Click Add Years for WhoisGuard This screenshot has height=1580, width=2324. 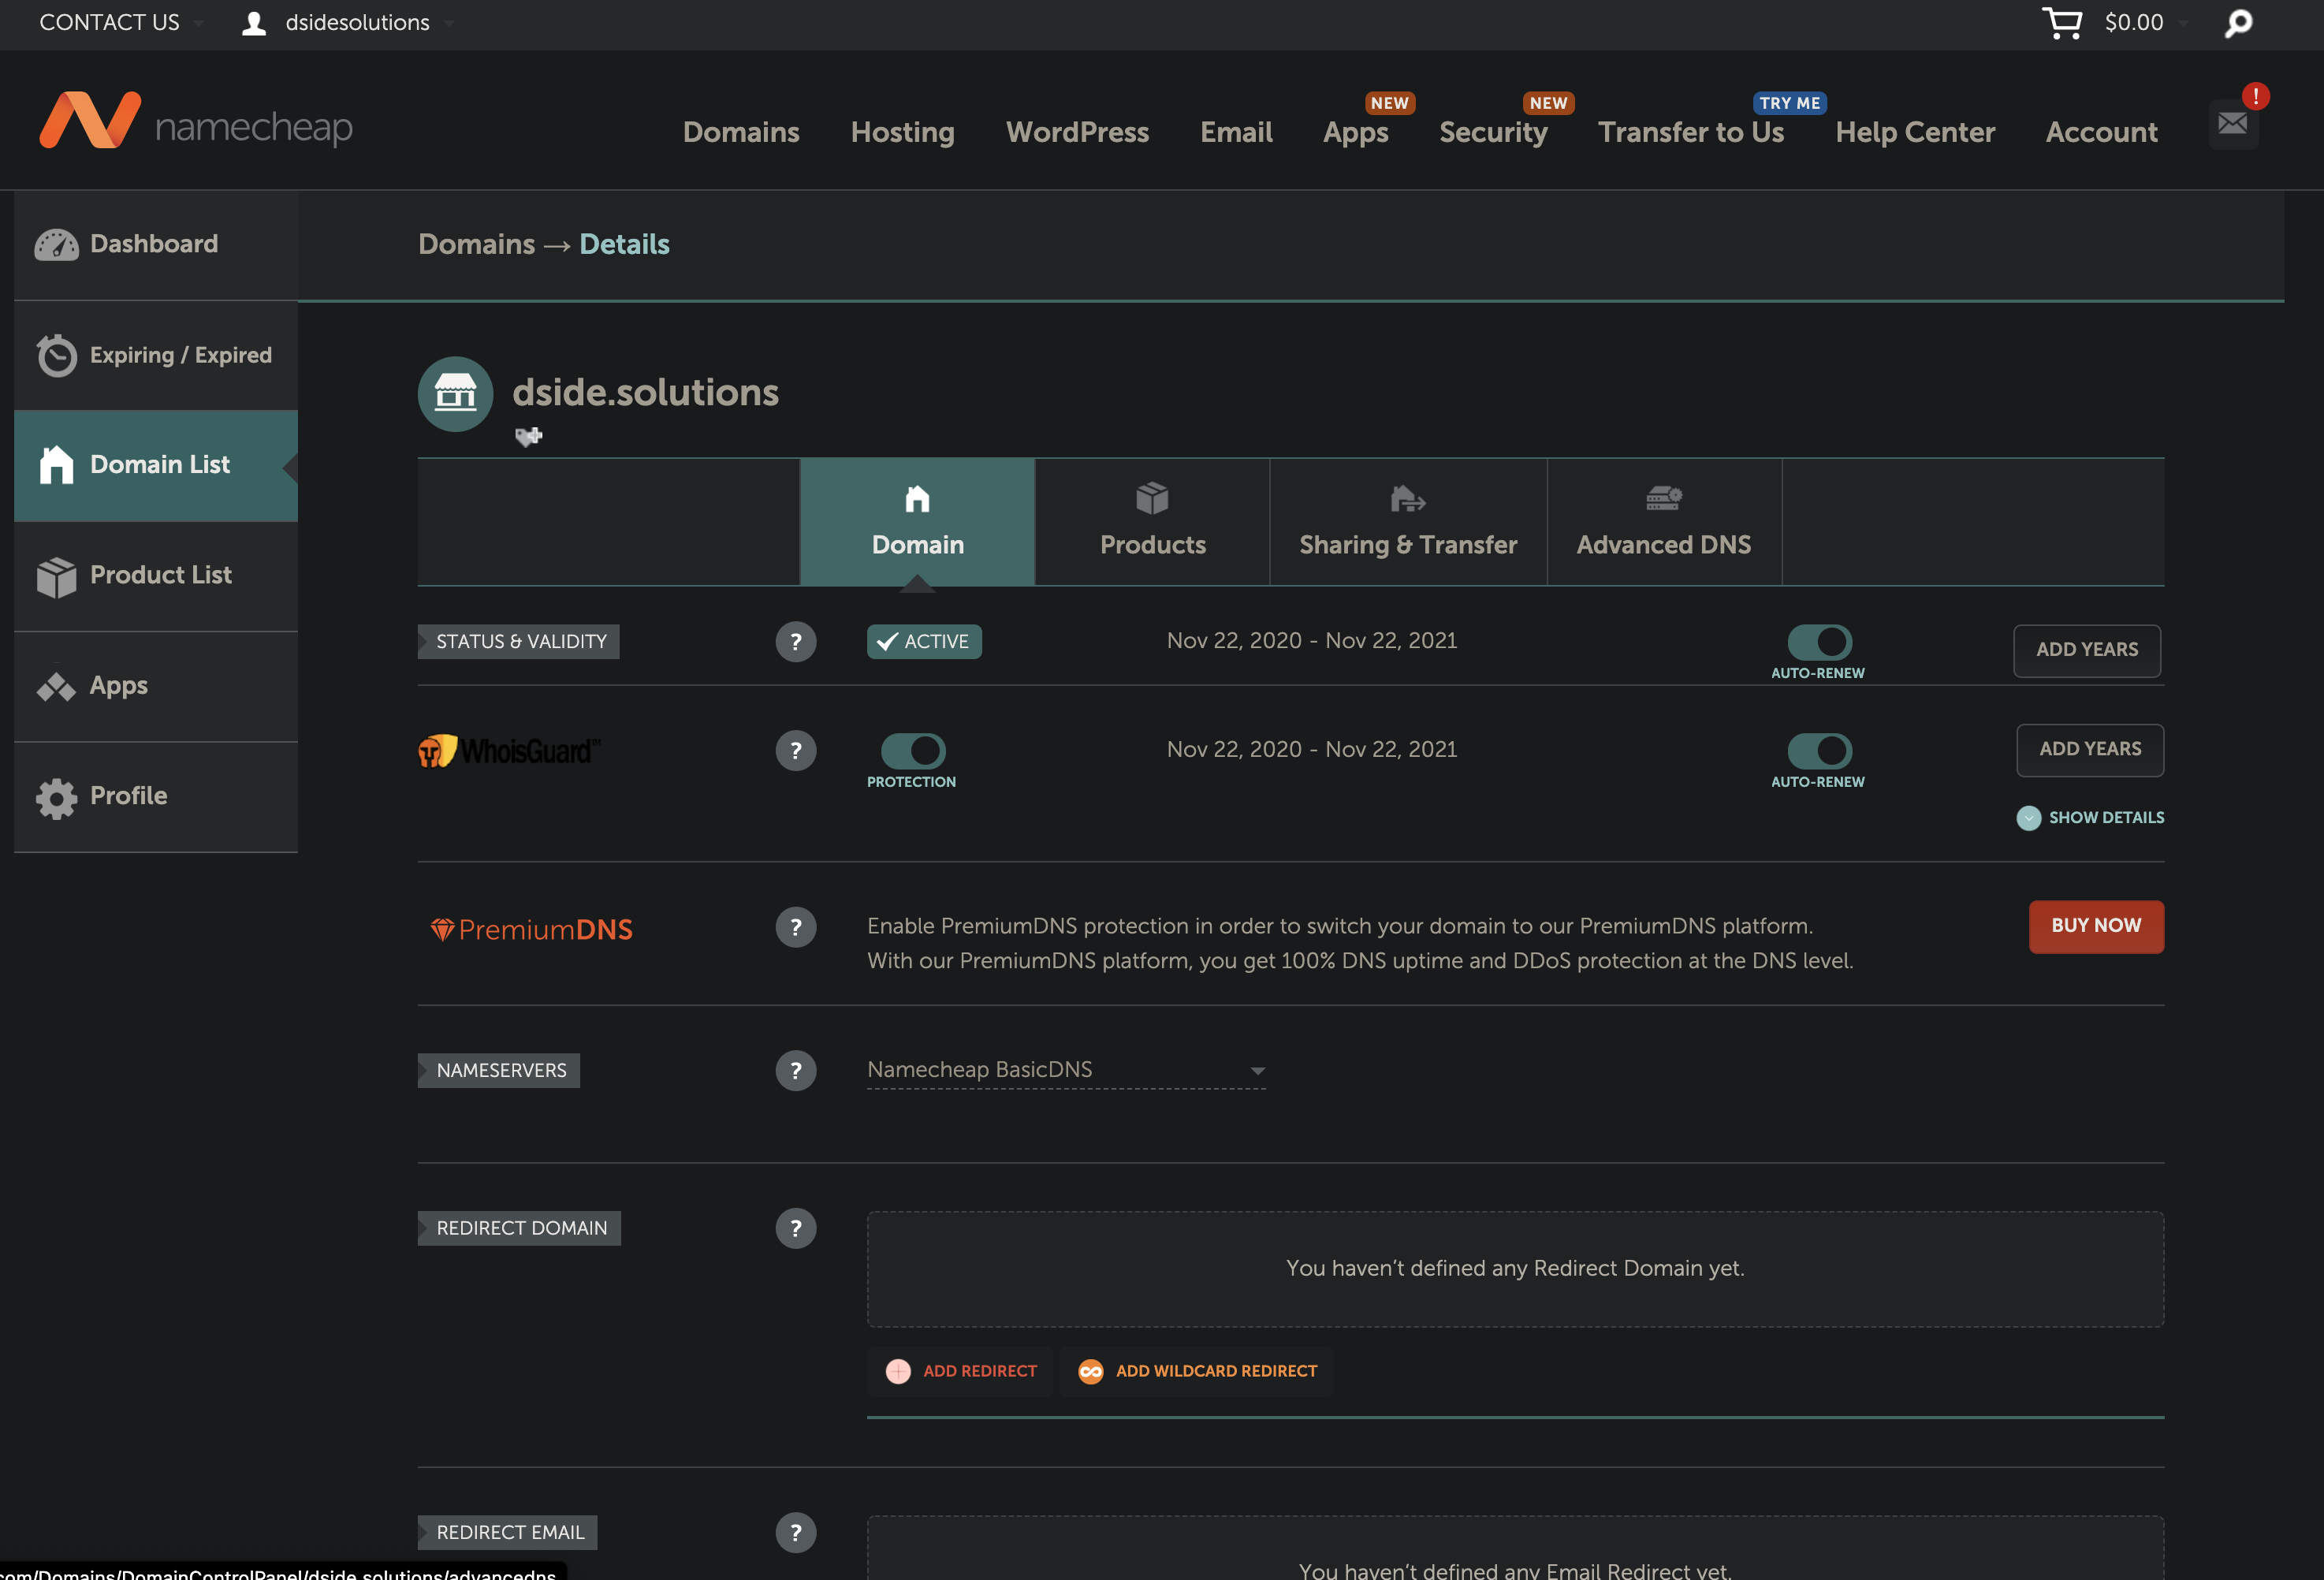coord(2090,749)
